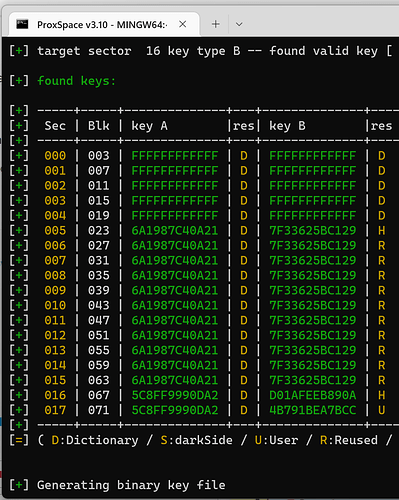The width and height of the screenshot is (399, 500).
Task: Click the 'Blk' column header
Action: (x=99, y=126)
